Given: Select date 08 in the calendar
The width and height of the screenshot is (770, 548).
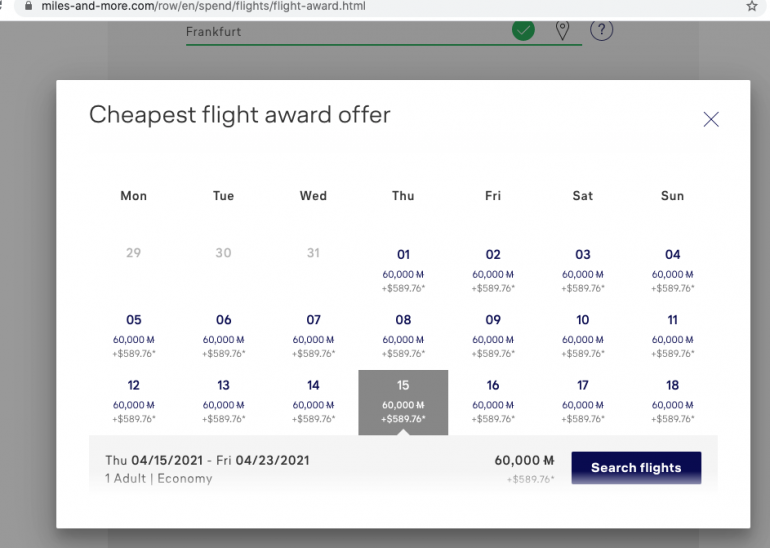Looking at the screenshot, I should pos(403,336).
